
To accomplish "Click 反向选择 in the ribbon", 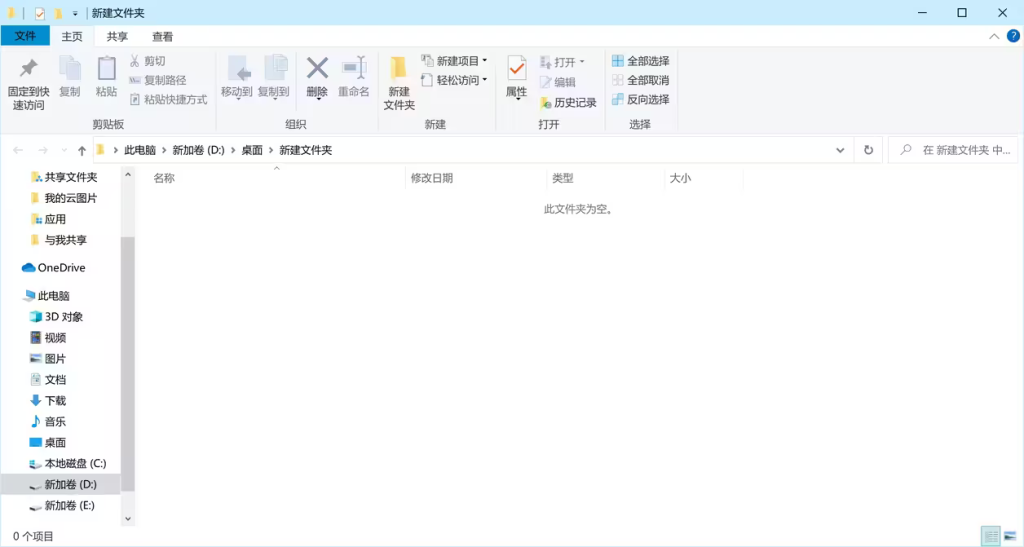I will tap(641, 99).
